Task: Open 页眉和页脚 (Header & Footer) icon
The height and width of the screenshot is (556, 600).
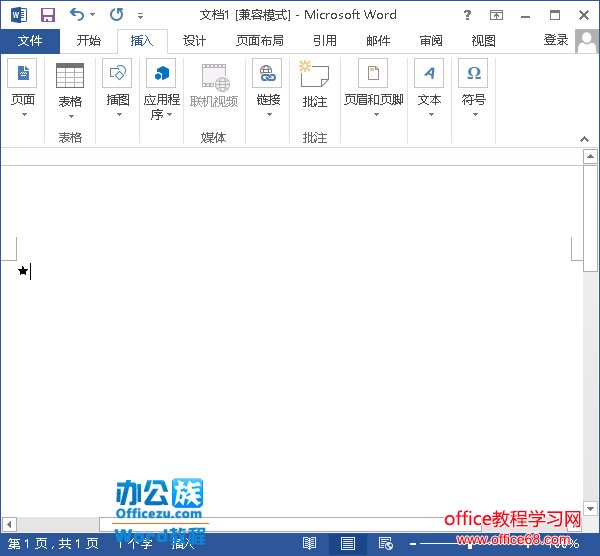Action: pos(373,73)
